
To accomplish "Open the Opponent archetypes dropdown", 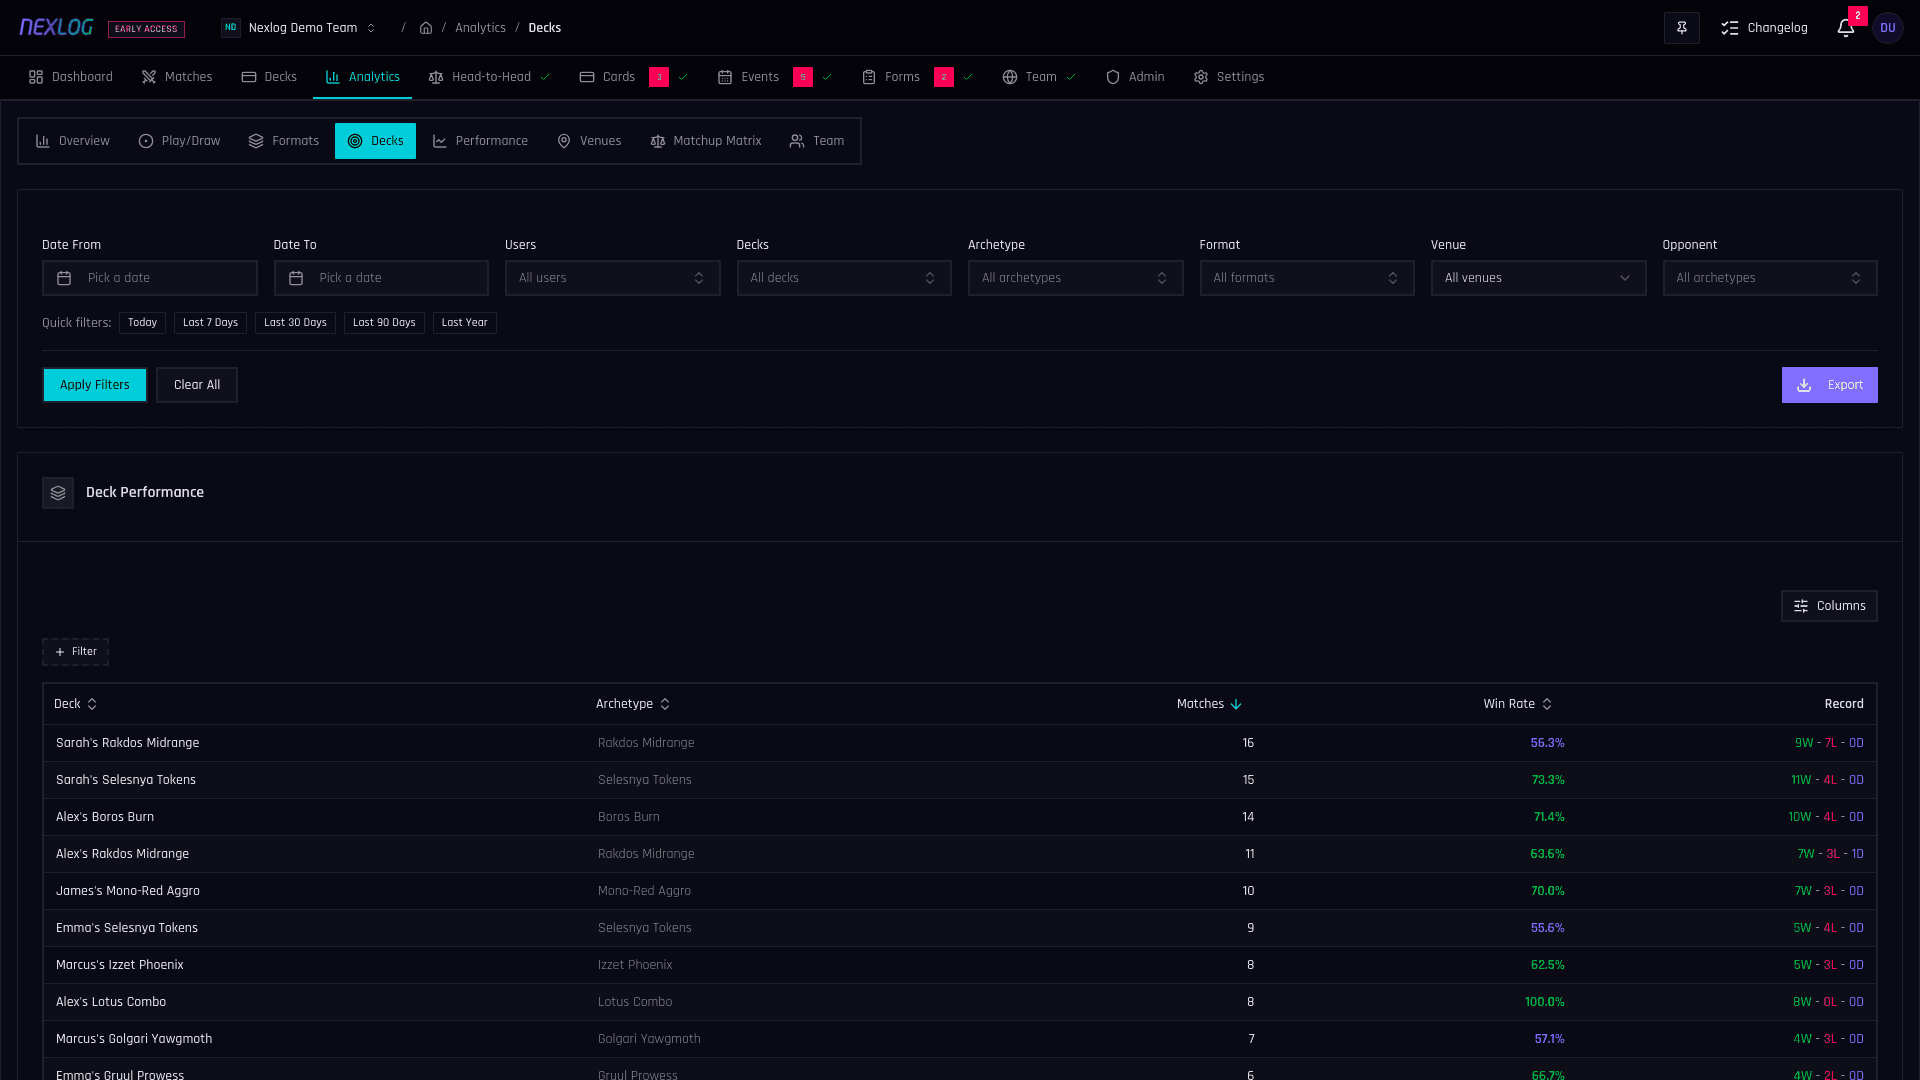I will (1770, 278).
